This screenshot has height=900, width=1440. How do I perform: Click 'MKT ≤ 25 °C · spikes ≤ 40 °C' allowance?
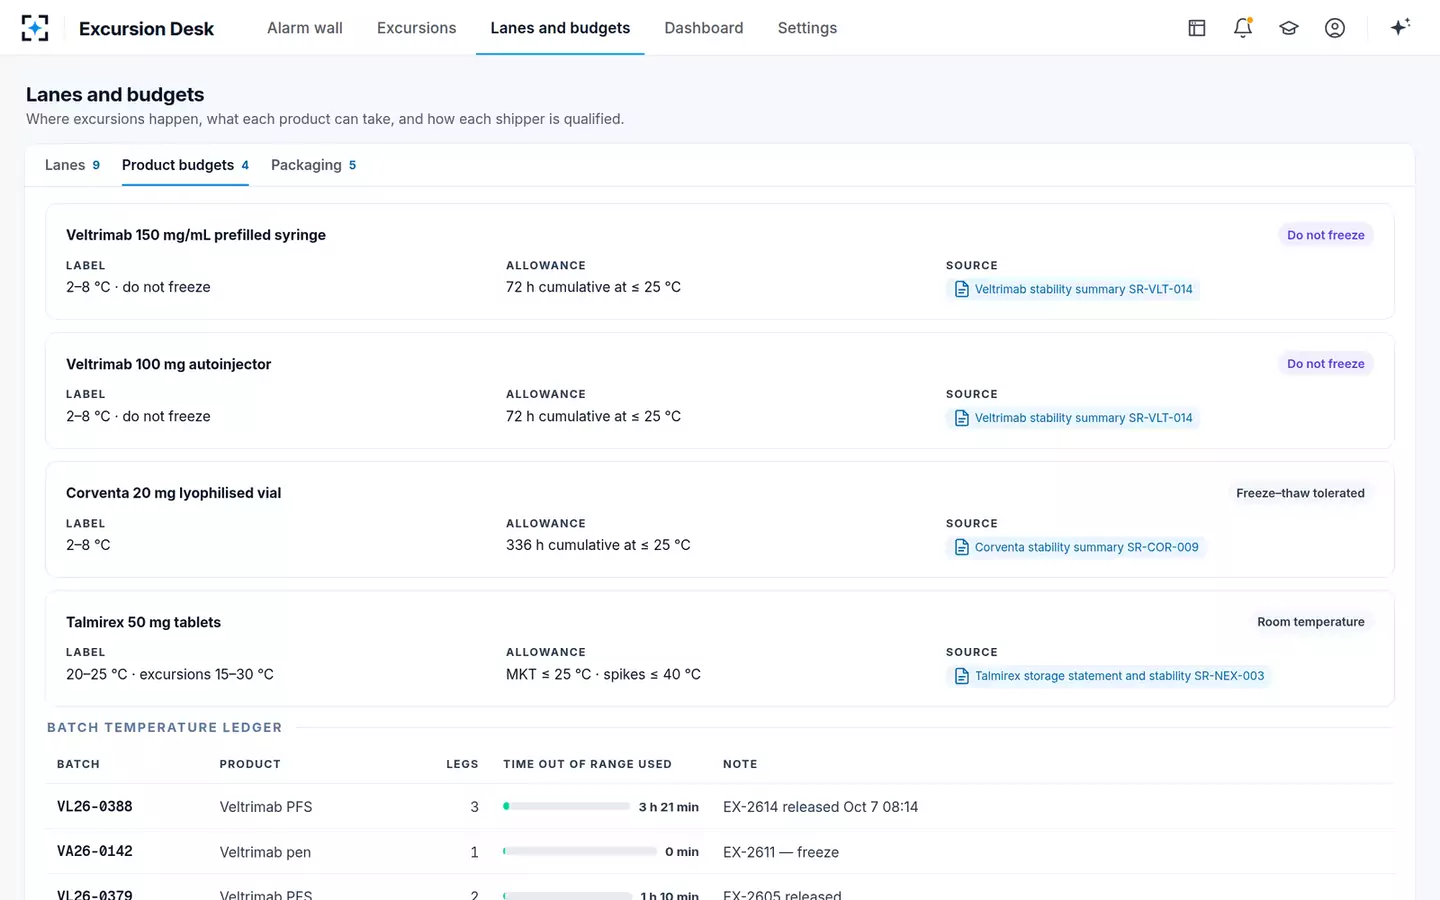point(603,674)
